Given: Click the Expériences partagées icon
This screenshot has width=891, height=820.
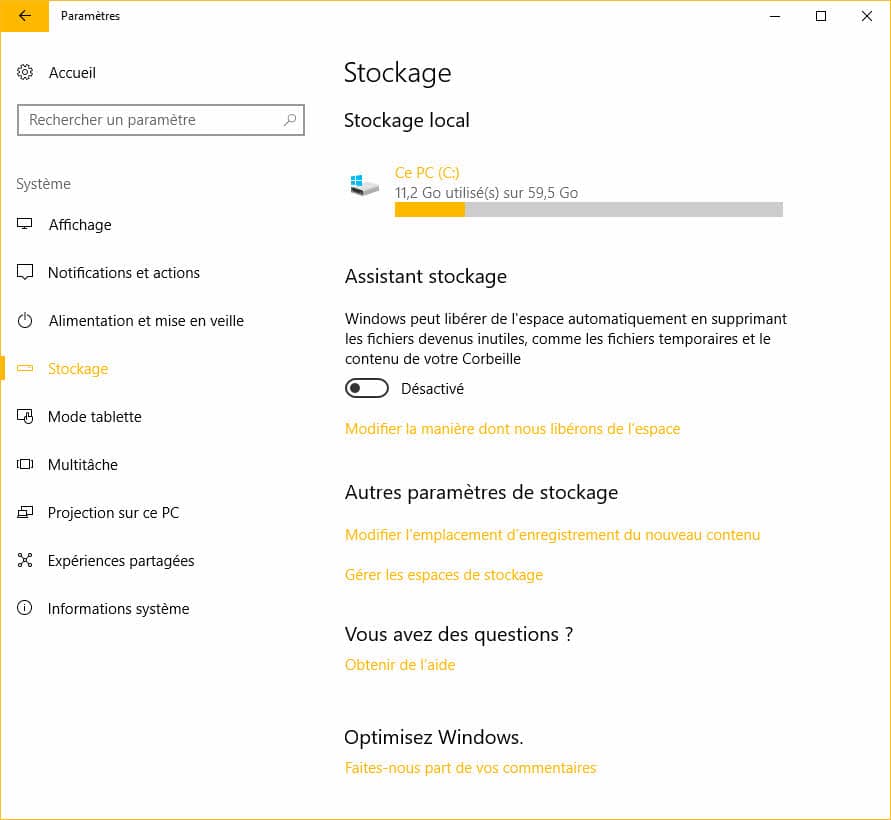Looking at the screenshot, I should click(x=25, y=561).
